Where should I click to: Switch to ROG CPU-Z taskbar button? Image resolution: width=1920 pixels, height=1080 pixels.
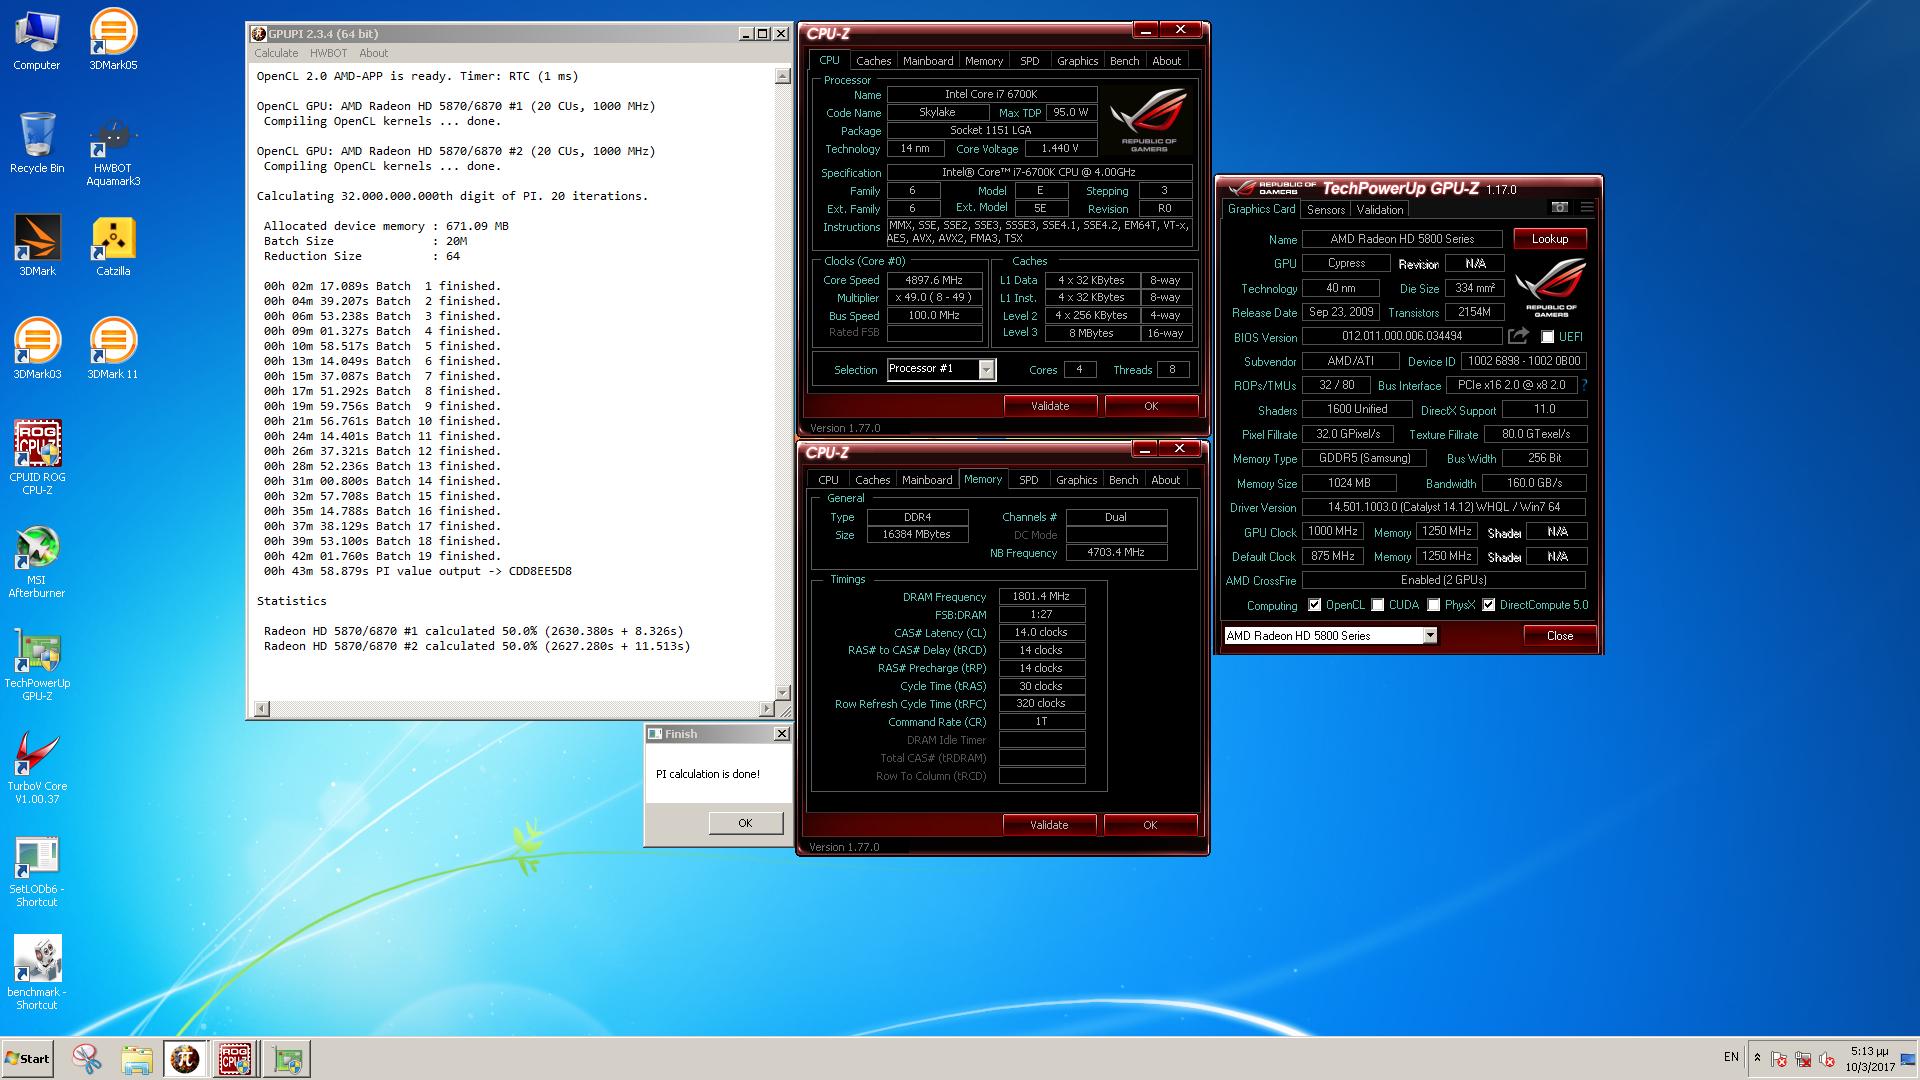235,1058
